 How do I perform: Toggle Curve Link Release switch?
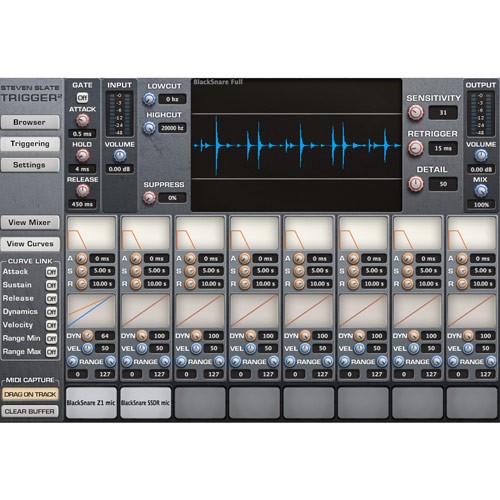(51, 299)
